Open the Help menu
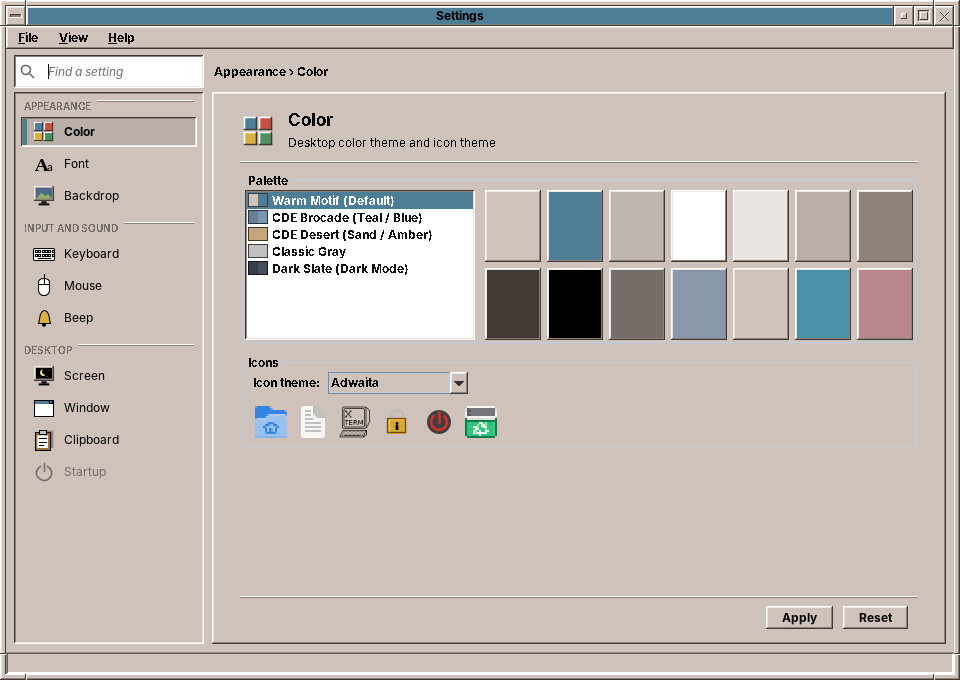This screenshot has height=680, width=960. point(121,38)
